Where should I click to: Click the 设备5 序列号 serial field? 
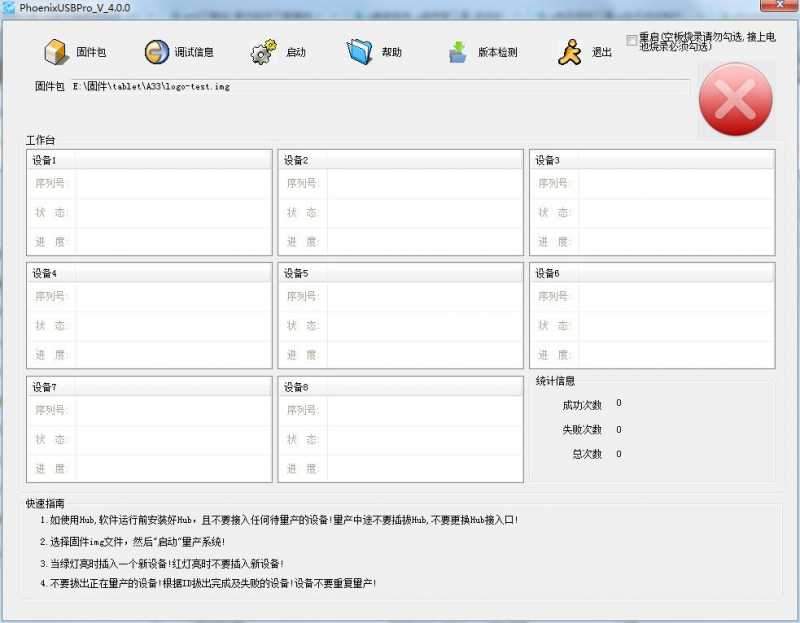tap(423, 297)
